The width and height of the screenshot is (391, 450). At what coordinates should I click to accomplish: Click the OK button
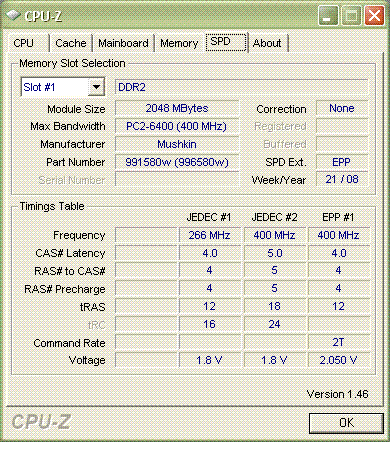(x=346, y=423)
